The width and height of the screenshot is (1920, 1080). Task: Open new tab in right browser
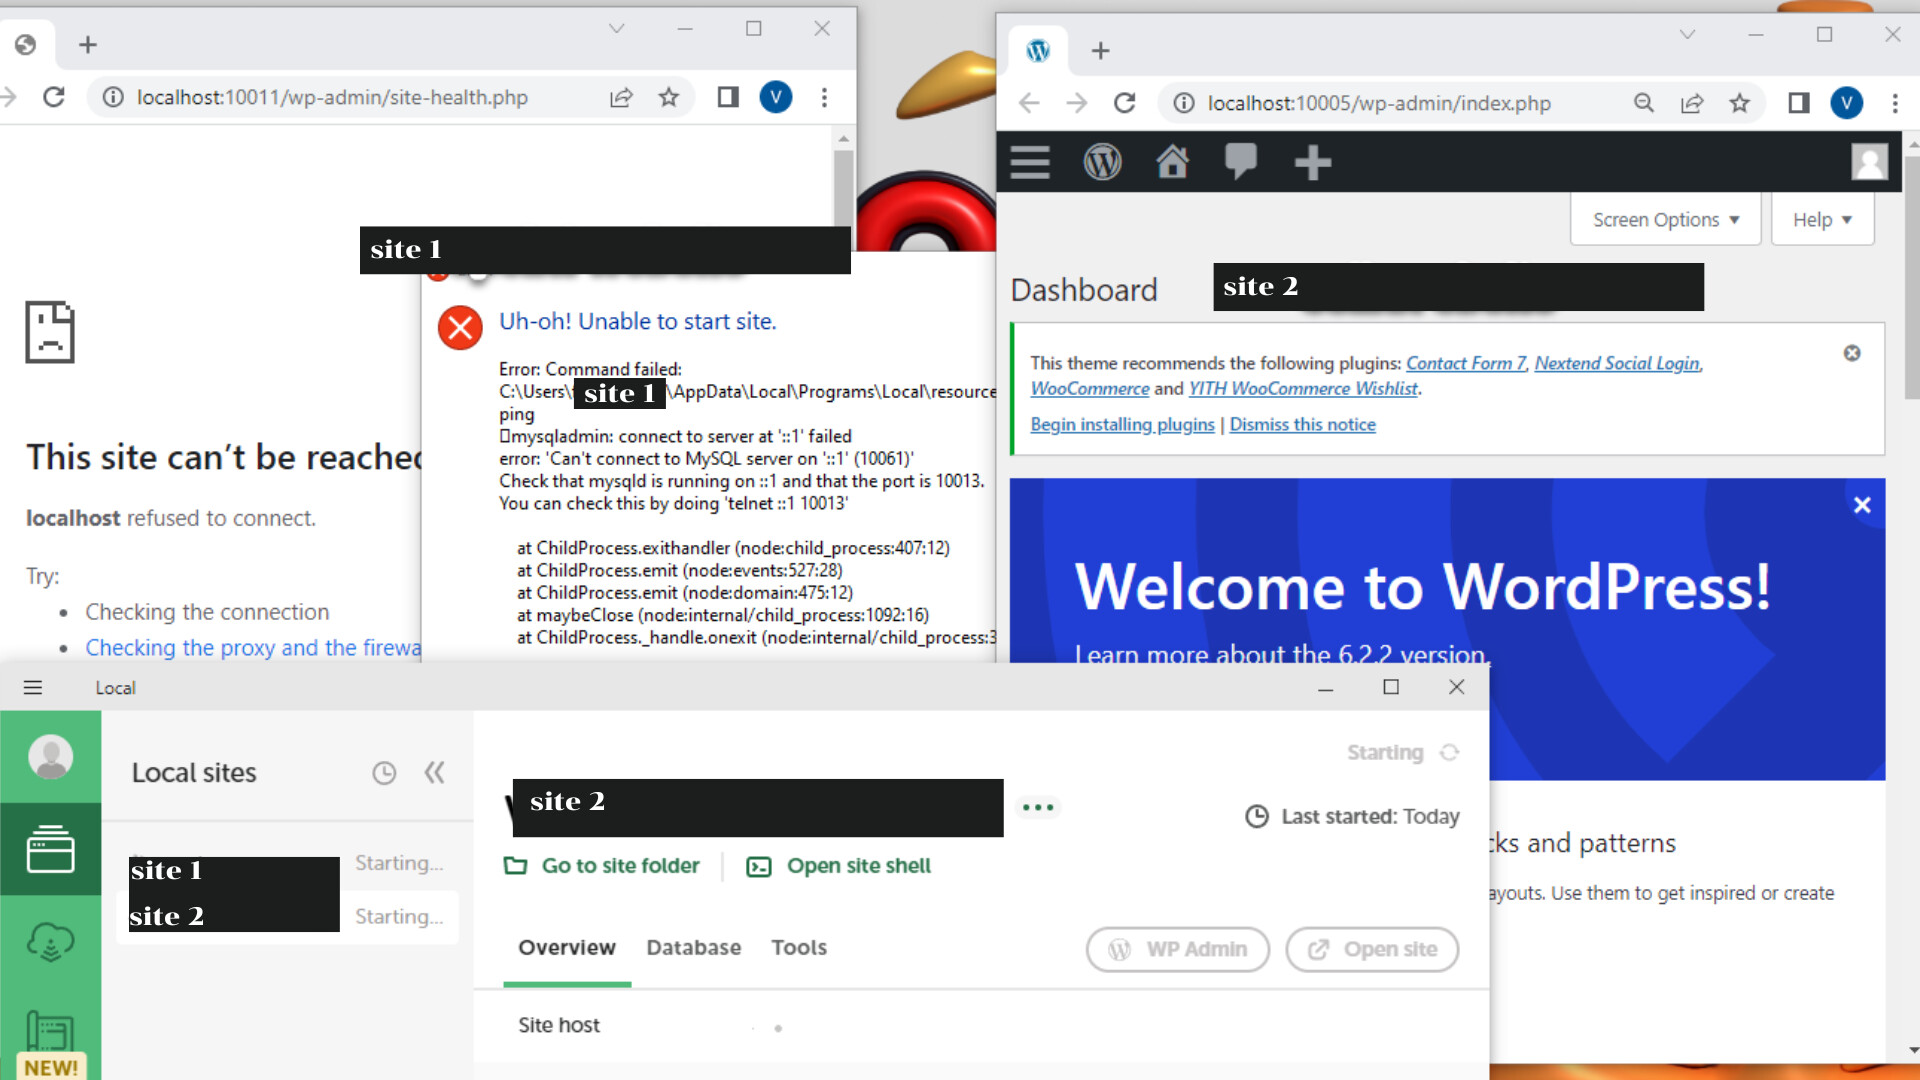[x=1100, y=51]
